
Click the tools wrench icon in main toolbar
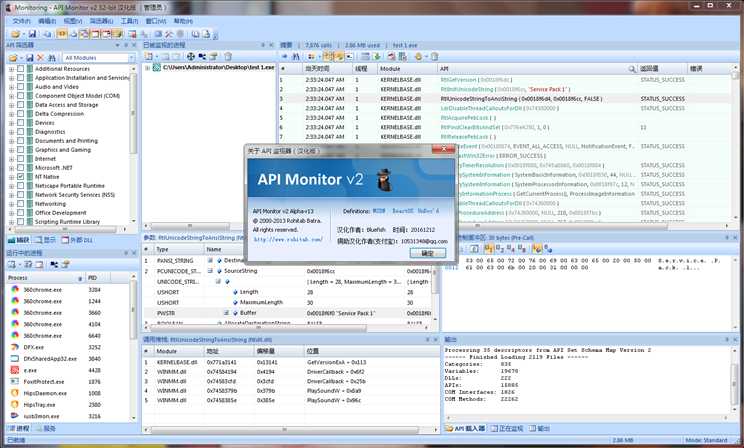169,34
